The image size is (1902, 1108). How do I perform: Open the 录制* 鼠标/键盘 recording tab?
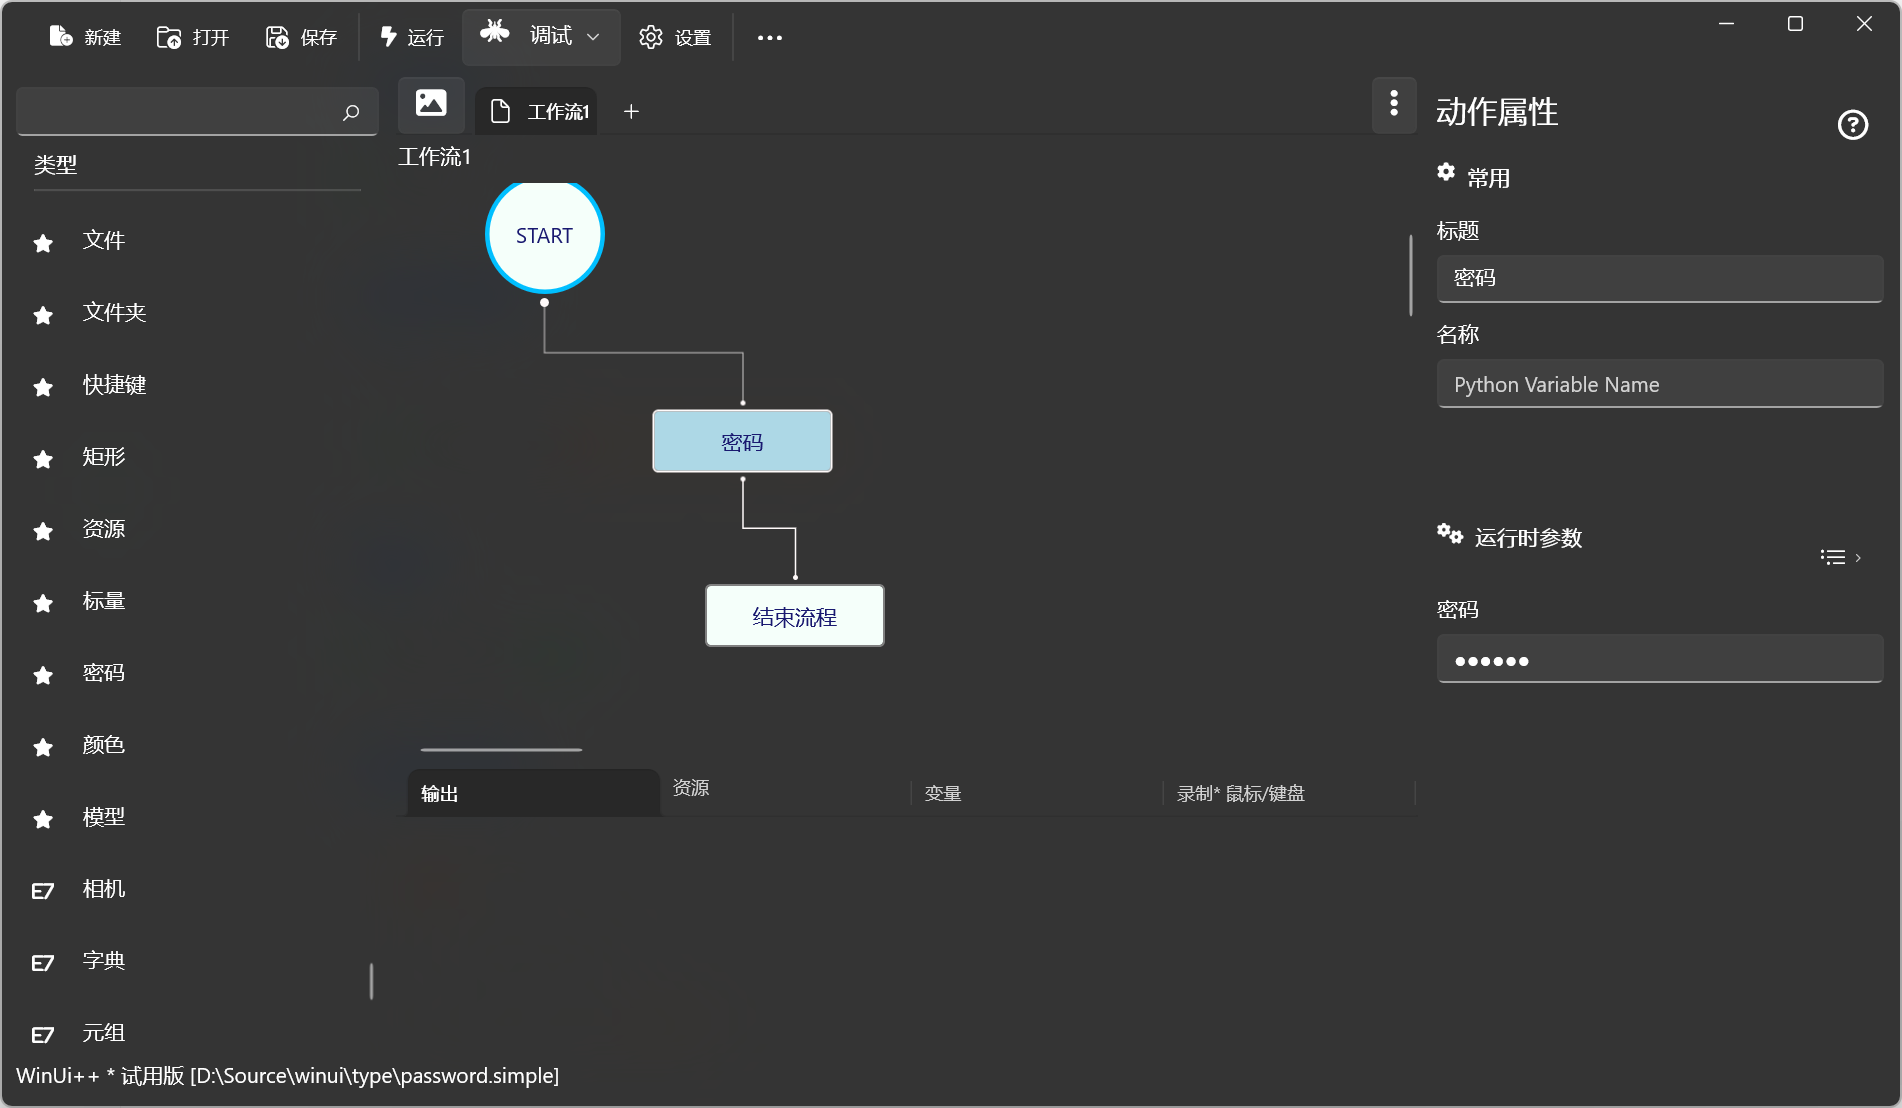[1240, 794]
